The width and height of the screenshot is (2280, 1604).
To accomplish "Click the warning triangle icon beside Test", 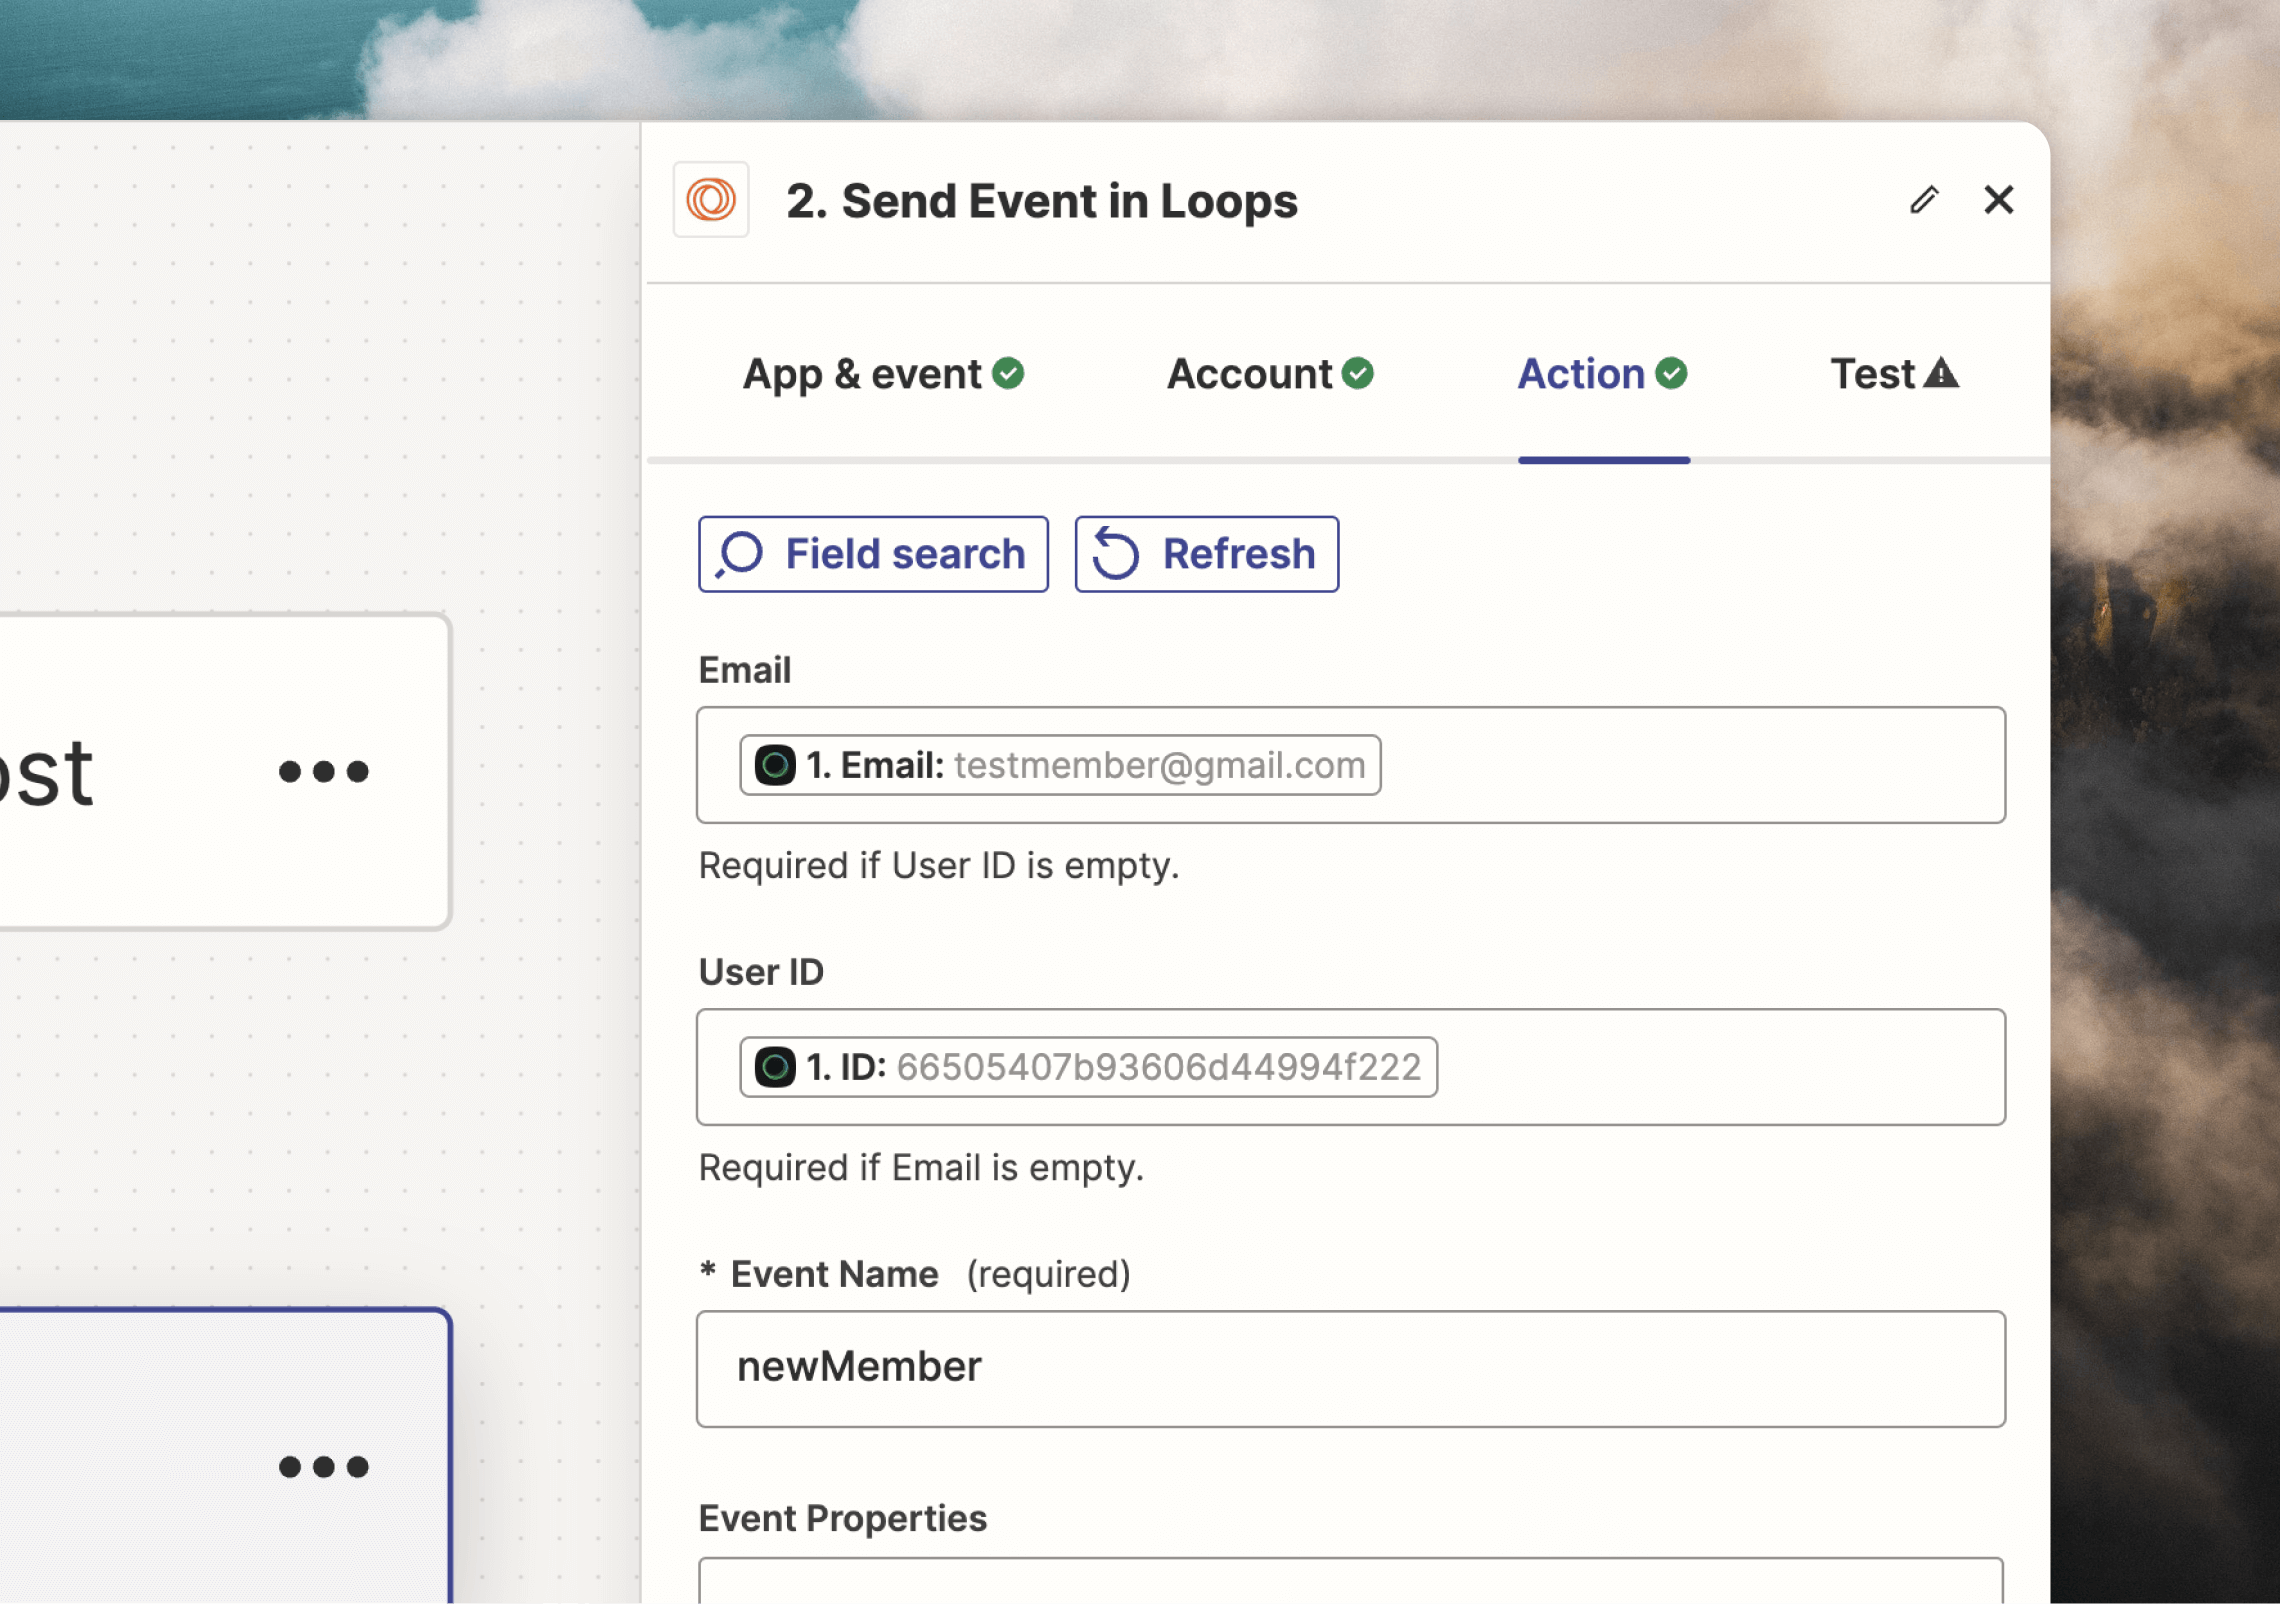I will tap(1941, 373).
